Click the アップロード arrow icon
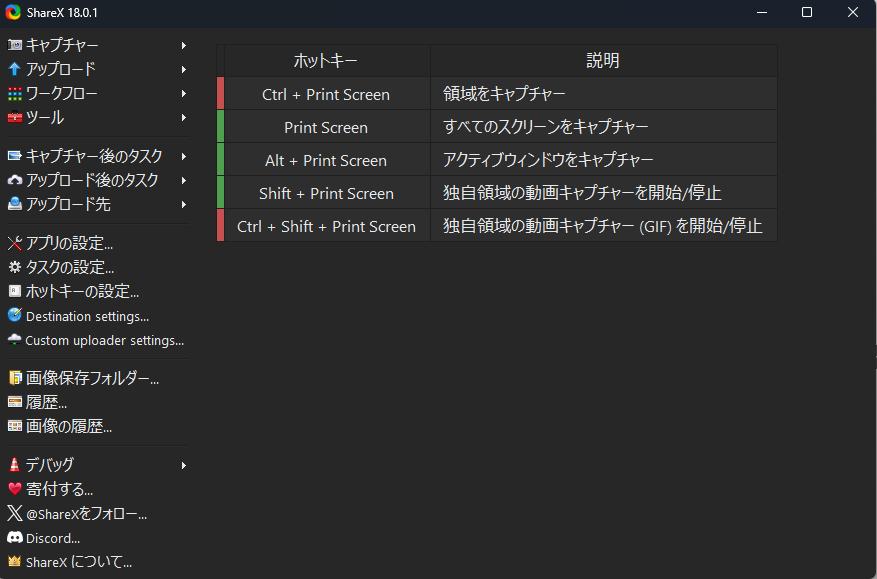 14,69
